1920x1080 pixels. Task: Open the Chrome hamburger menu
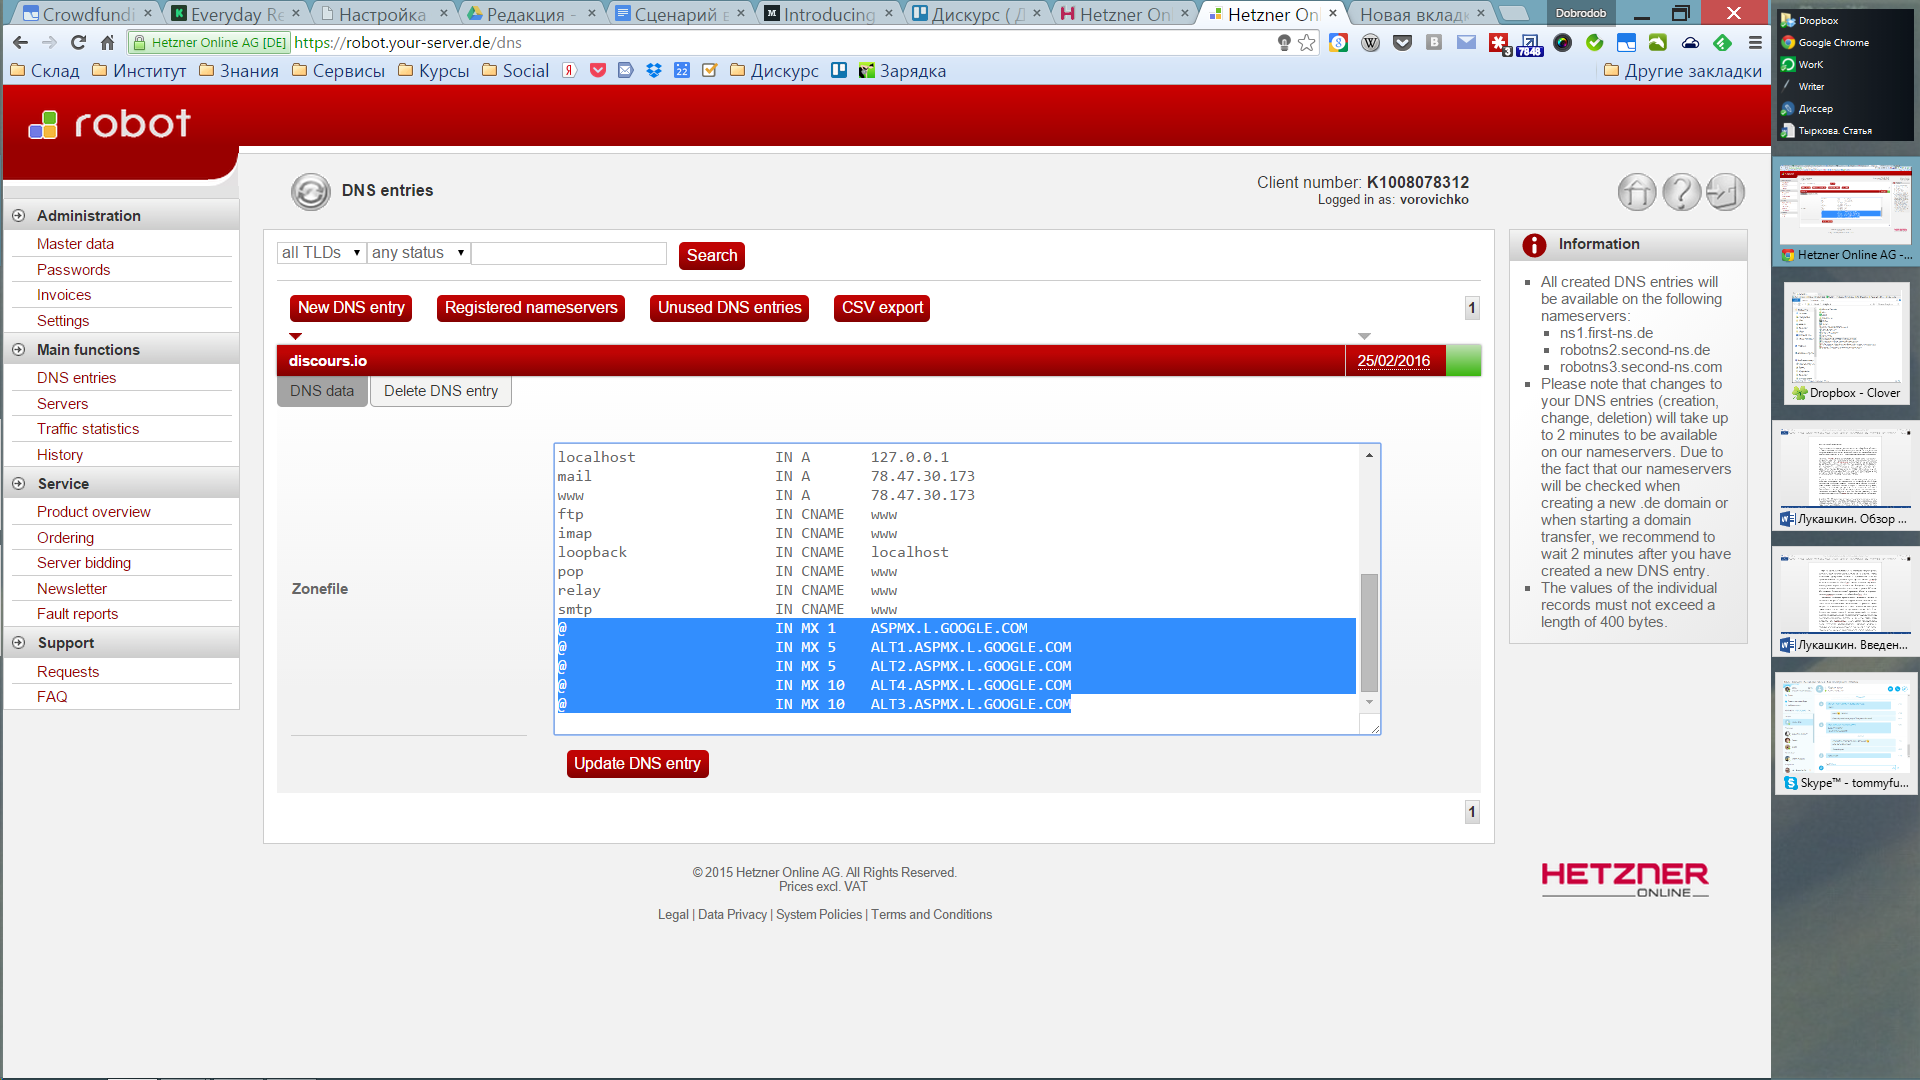point(1755,43)
